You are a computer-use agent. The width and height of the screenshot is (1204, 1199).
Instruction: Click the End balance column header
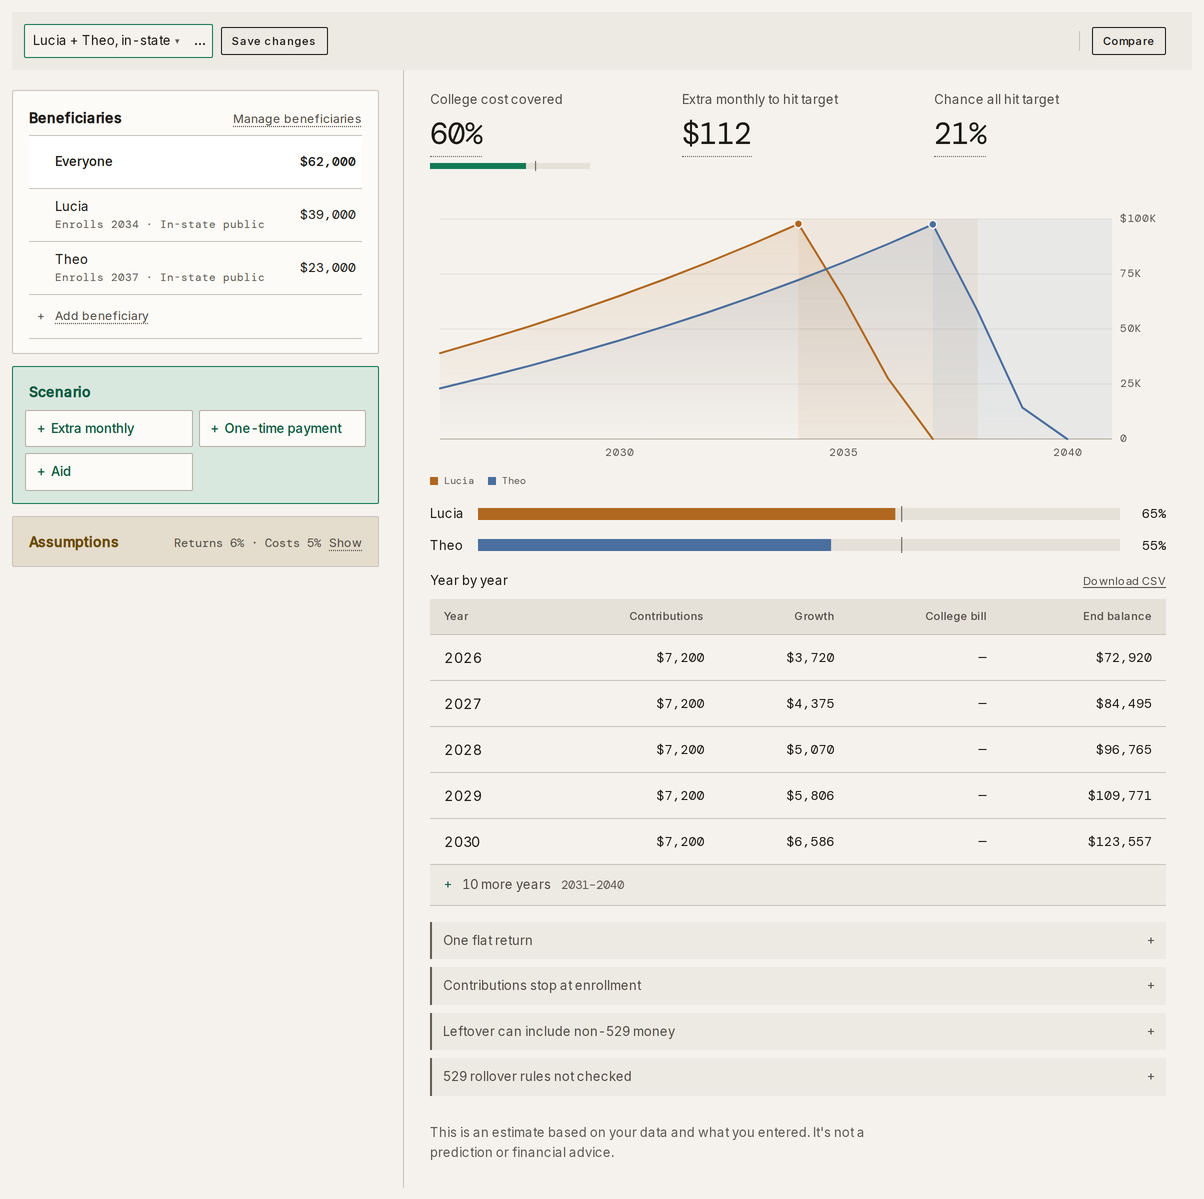point(1117,617)
